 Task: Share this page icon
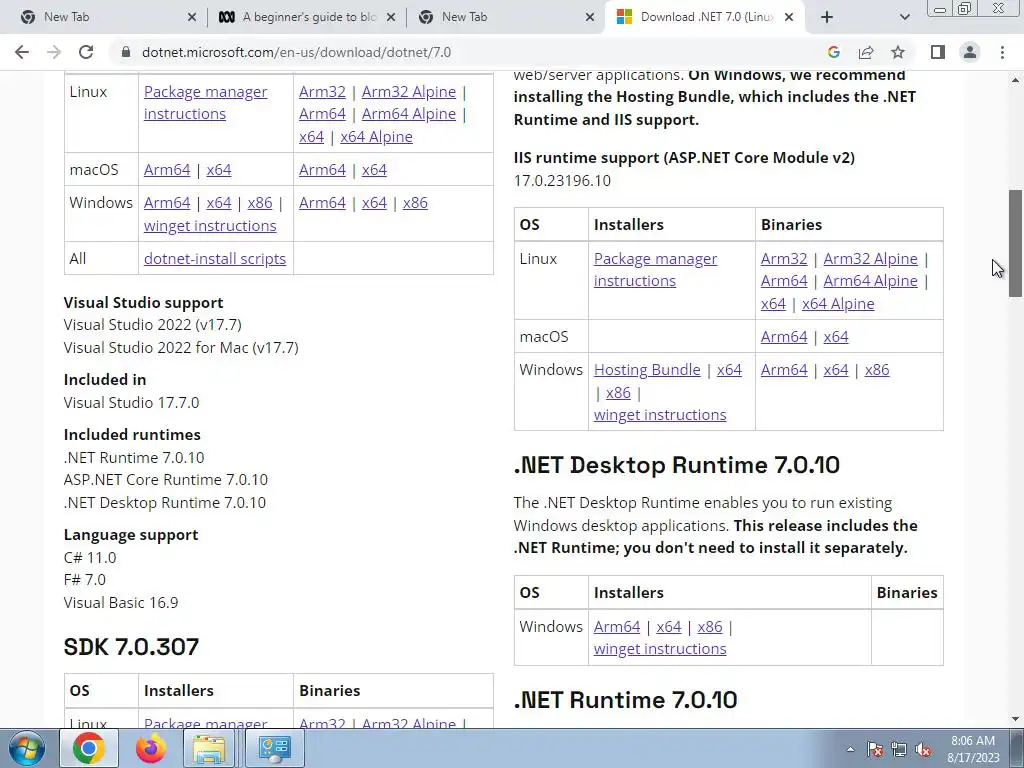866,52
